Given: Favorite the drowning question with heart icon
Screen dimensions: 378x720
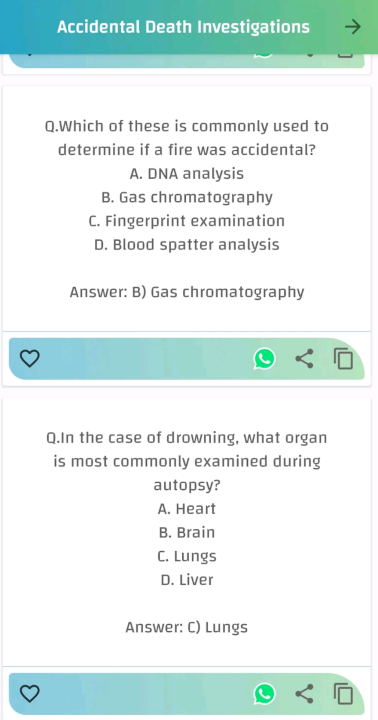Looking at the screenshot, I should click(29, 693).
